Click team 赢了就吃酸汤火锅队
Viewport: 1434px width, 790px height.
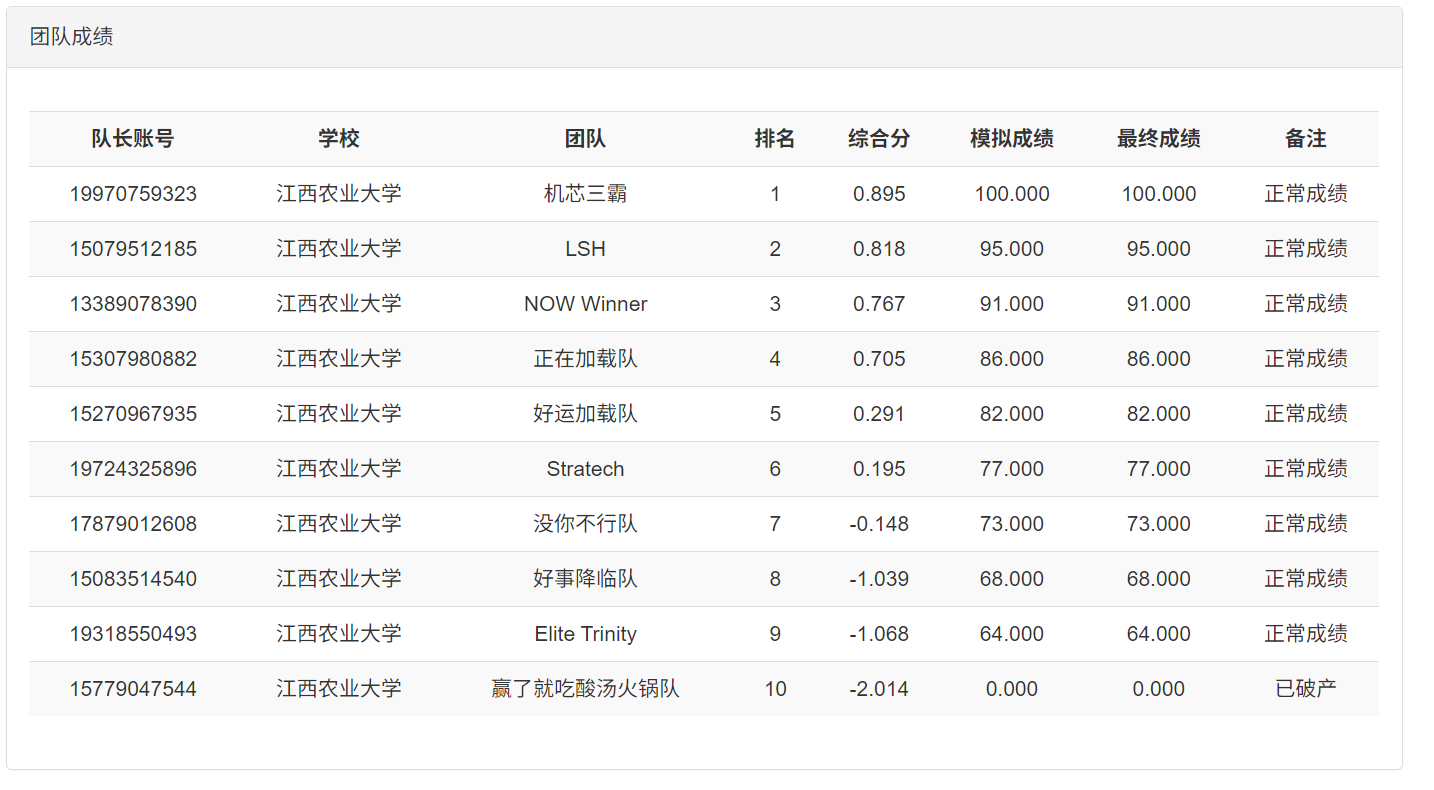point(585,689)
